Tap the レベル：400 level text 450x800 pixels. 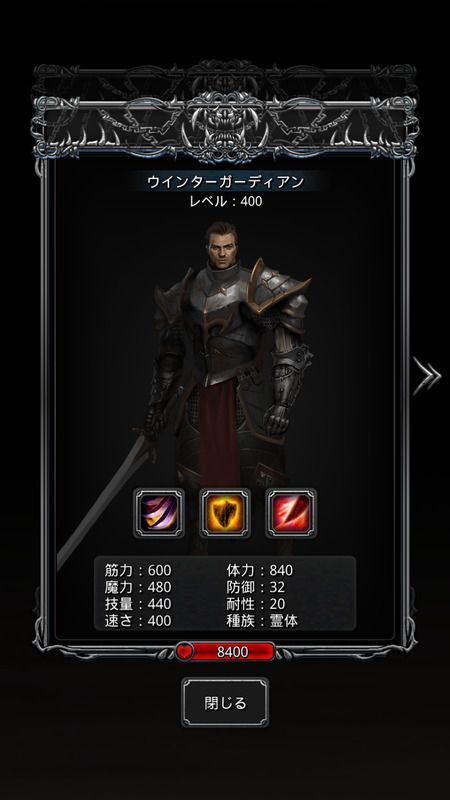point(226,201)
